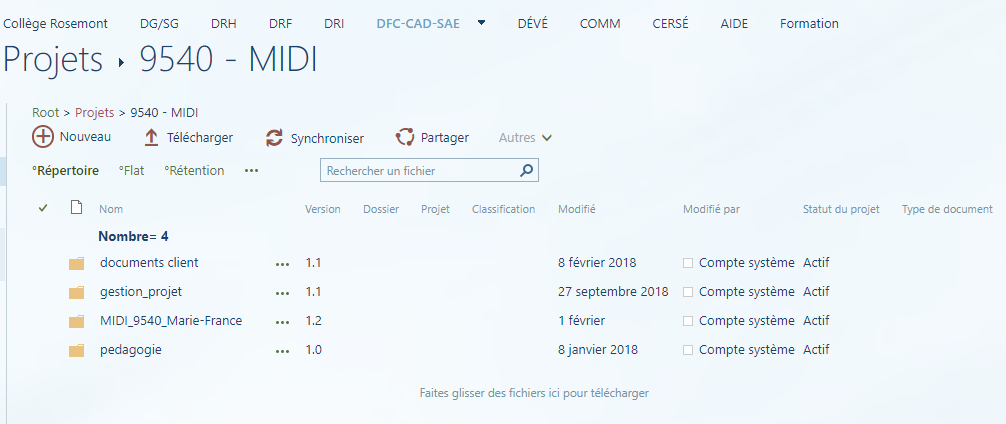
Task: Click the Nouveau plus icon
Action: [x=43, y=138]
